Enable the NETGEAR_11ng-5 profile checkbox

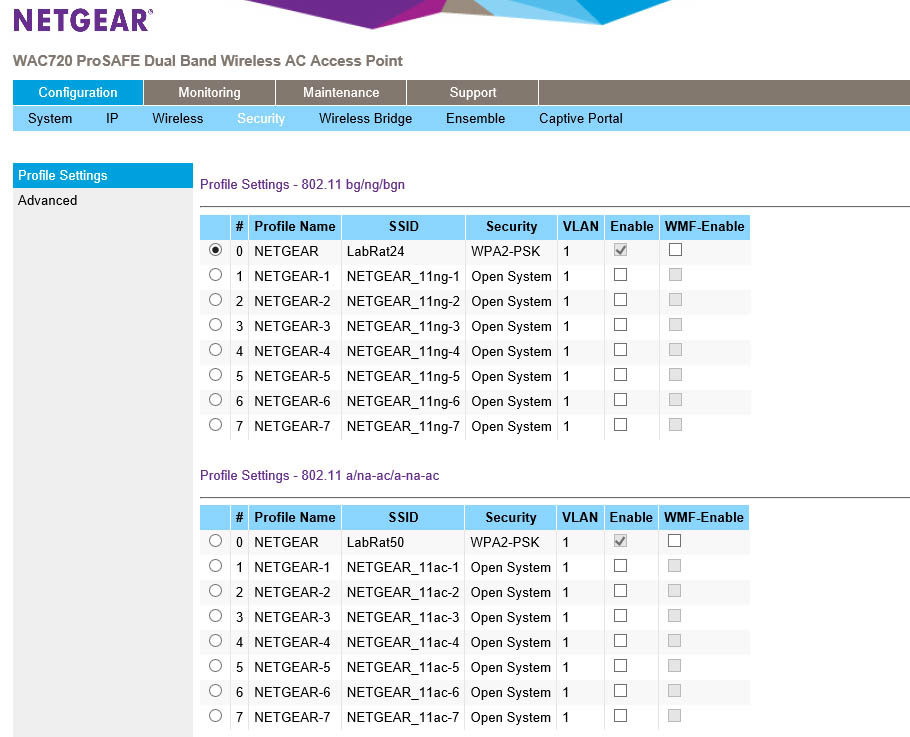click(x=620, y=374)
